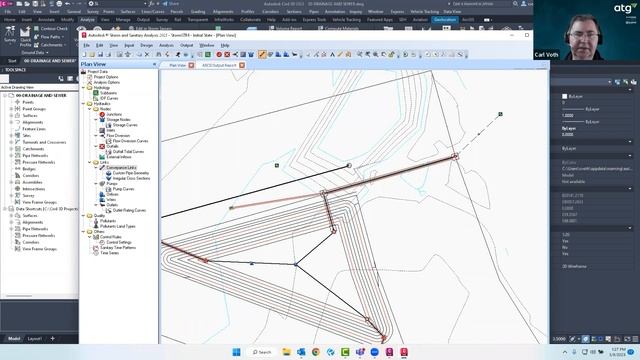This screenshot has width=640, height=360.
Task: Select Time Series in project tree
Action: [109, 253]
